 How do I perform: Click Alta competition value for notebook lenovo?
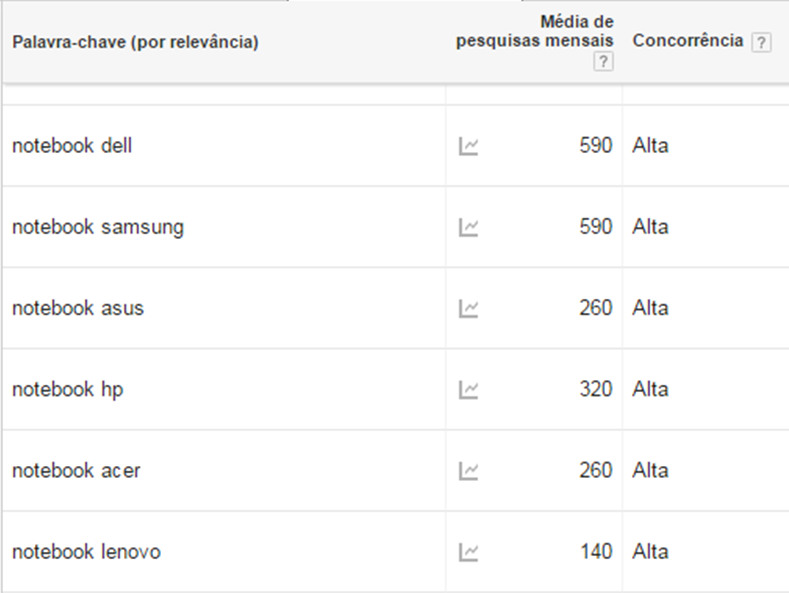[650, 551]
